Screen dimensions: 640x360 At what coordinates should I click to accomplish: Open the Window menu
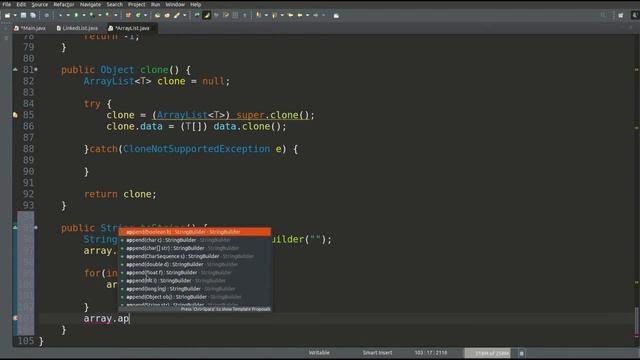tap(175, 4)
